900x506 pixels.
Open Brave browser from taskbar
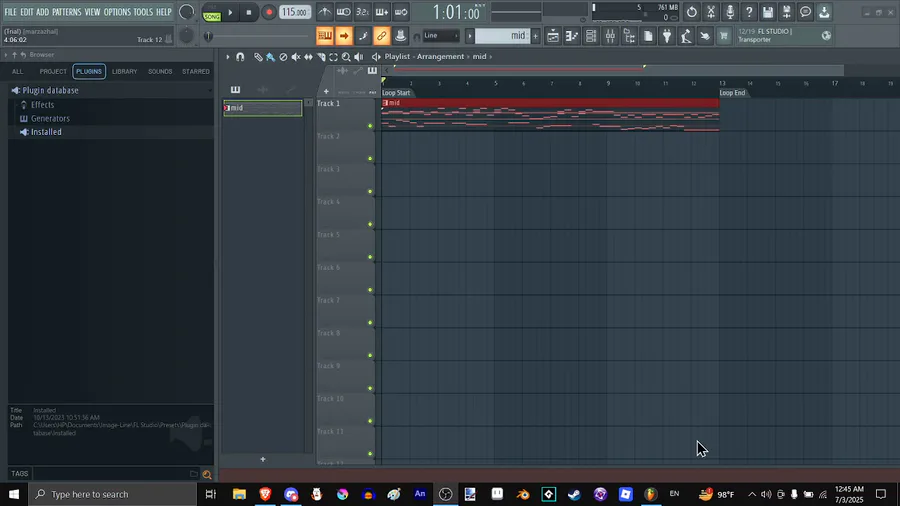click(265, 494)
